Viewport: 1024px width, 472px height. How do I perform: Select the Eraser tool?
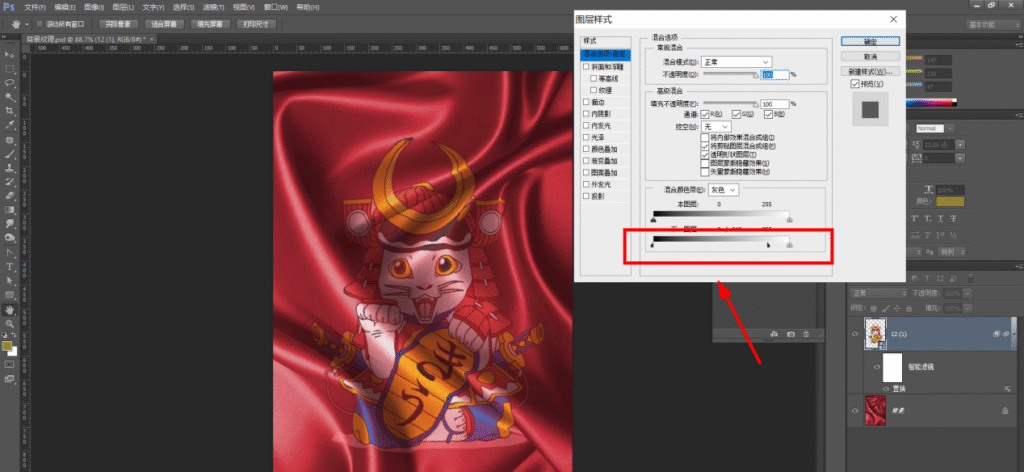click(10, 196)
